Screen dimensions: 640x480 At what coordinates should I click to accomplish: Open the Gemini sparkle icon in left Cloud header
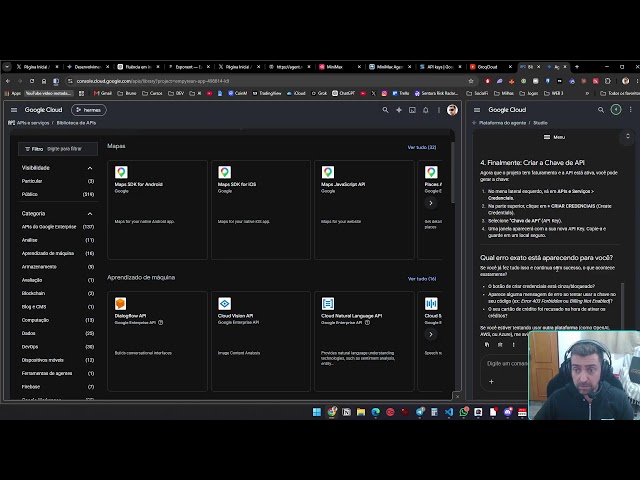[399, 110]
